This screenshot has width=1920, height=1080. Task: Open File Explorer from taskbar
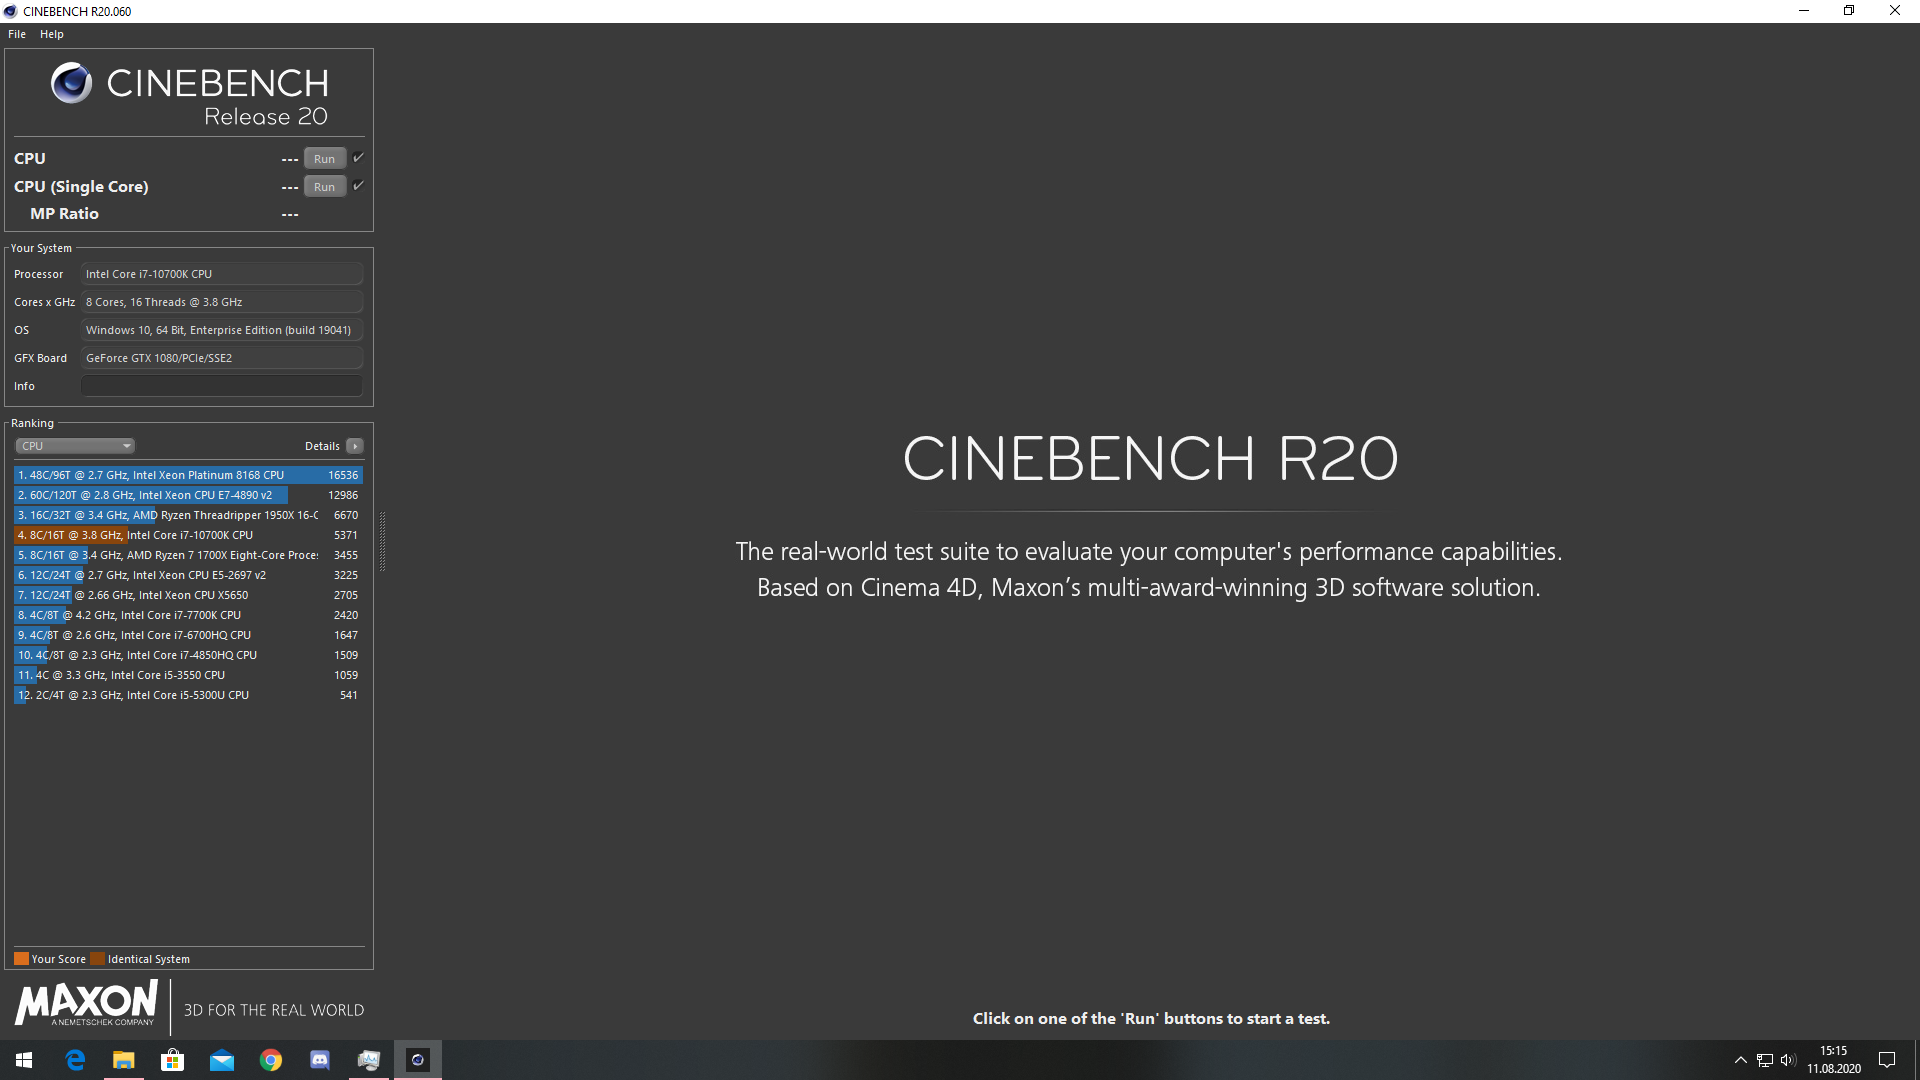click(124, 1060)
